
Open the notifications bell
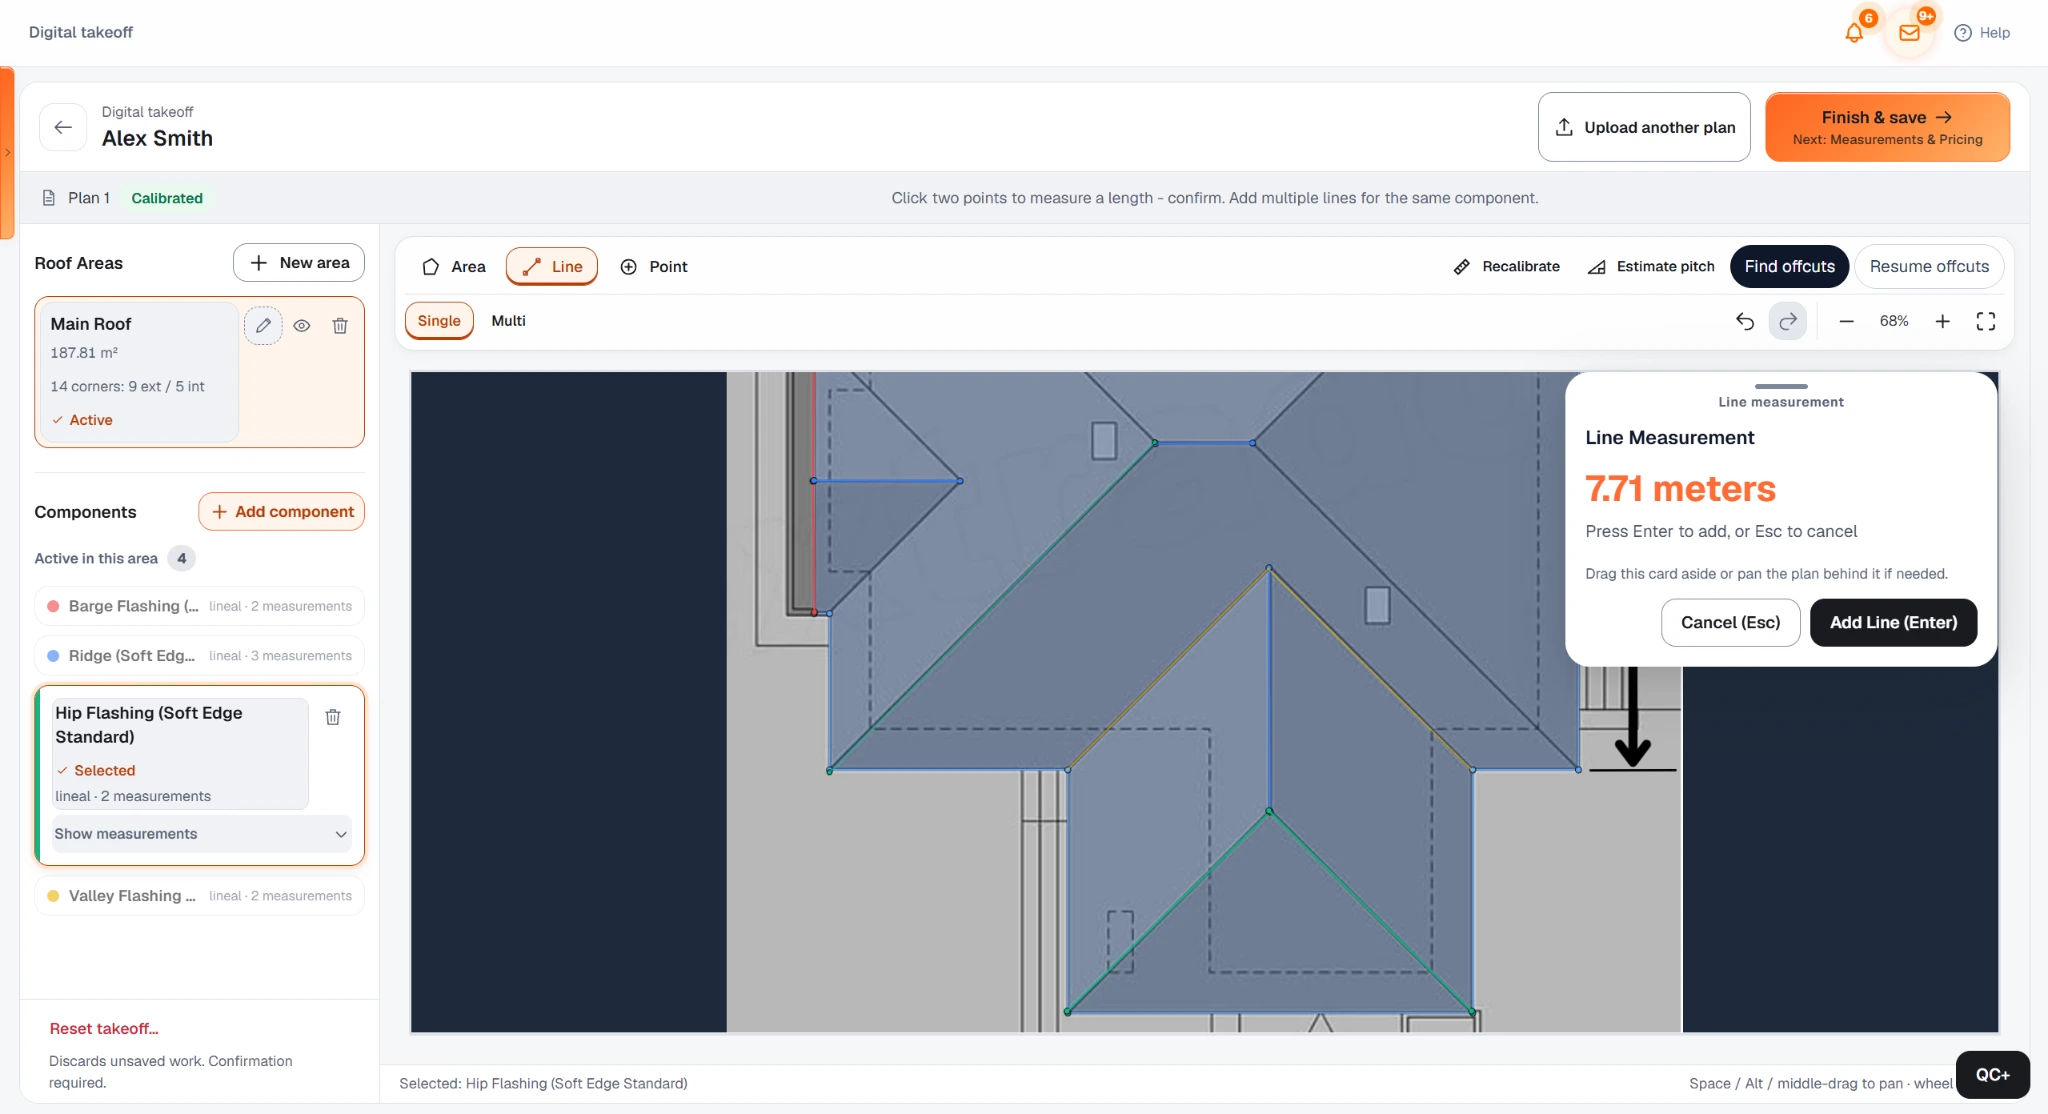[x=1854, y=33]
